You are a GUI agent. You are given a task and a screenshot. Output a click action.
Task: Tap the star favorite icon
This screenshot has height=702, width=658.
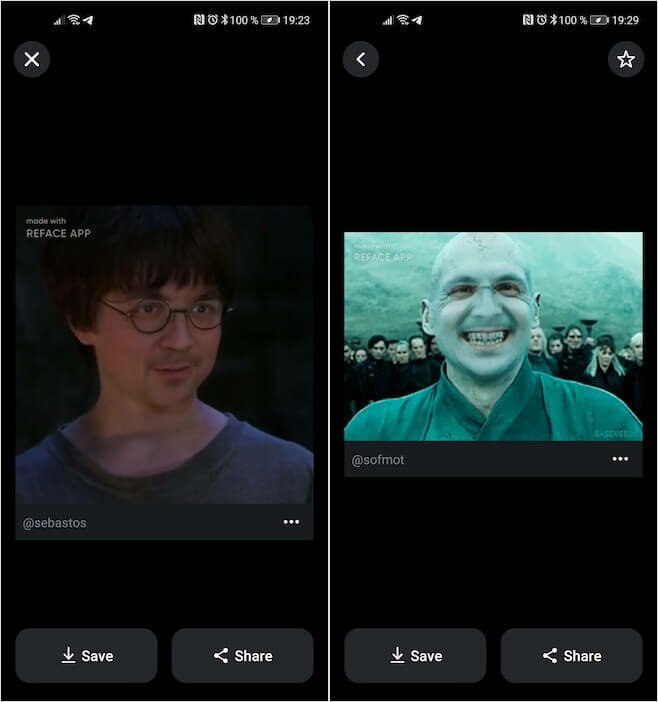626,59
